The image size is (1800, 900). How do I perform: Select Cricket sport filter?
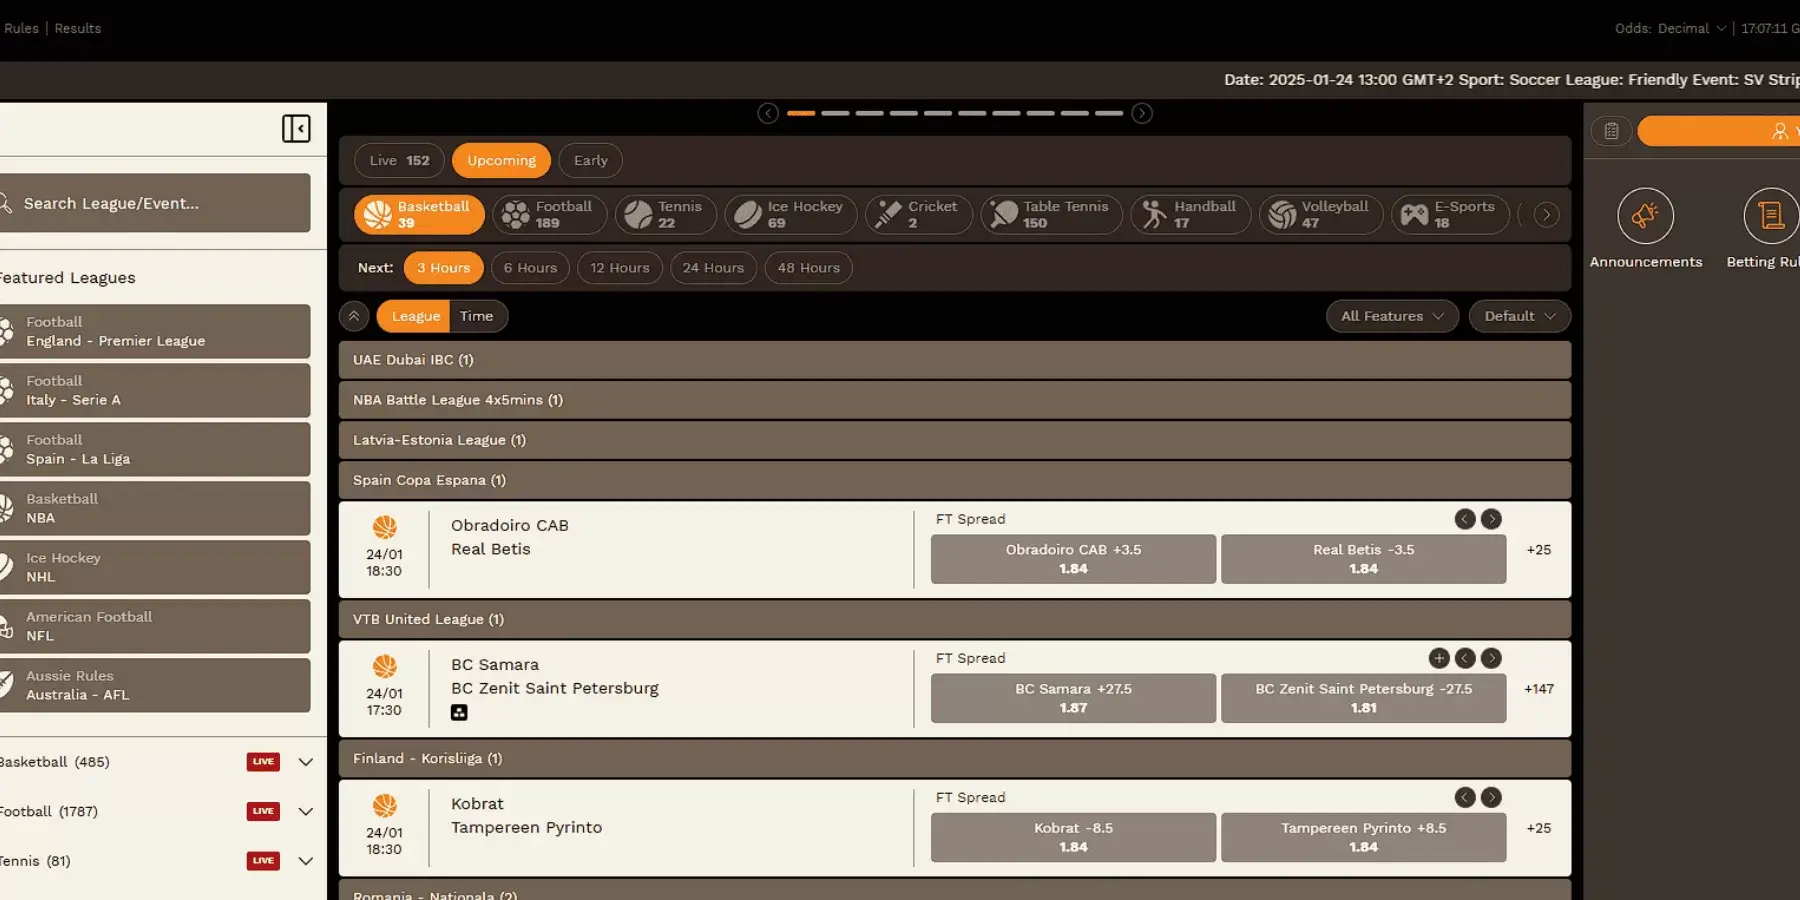click(x=918, y=214)
